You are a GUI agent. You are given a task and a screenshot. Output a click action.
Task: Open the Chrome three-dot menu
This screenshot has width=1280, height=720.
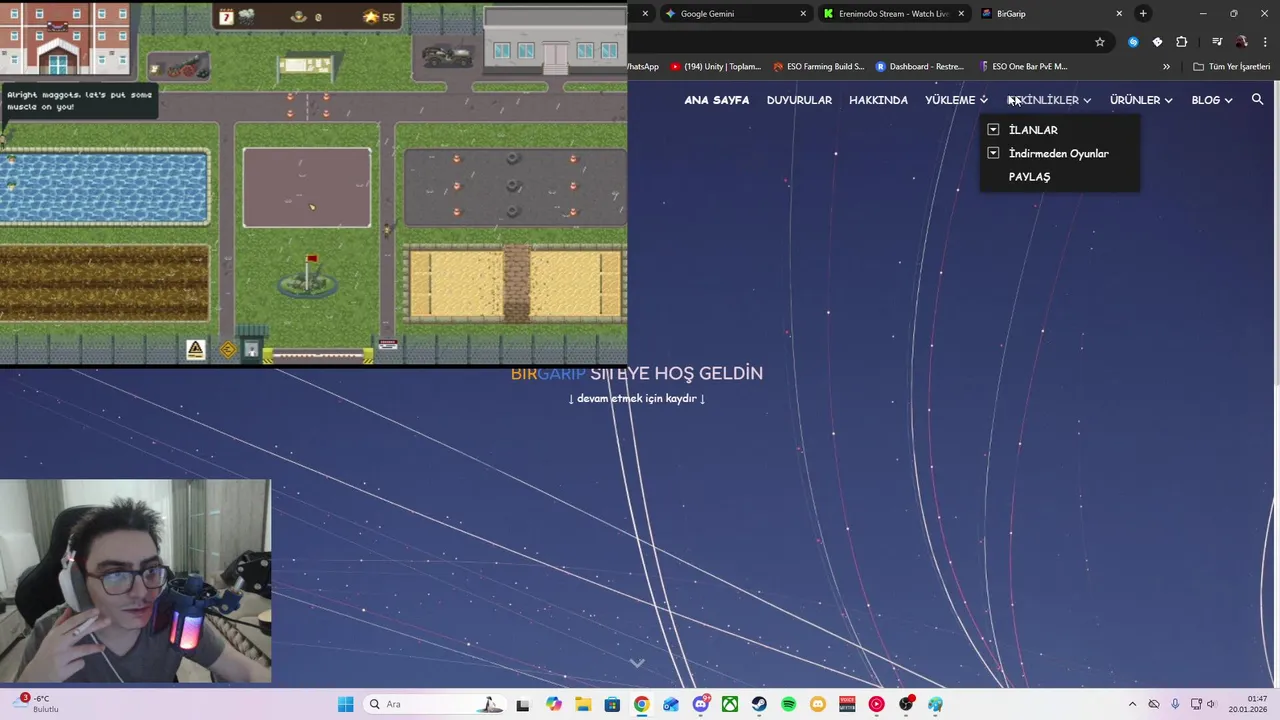(x=1265, y=42)
